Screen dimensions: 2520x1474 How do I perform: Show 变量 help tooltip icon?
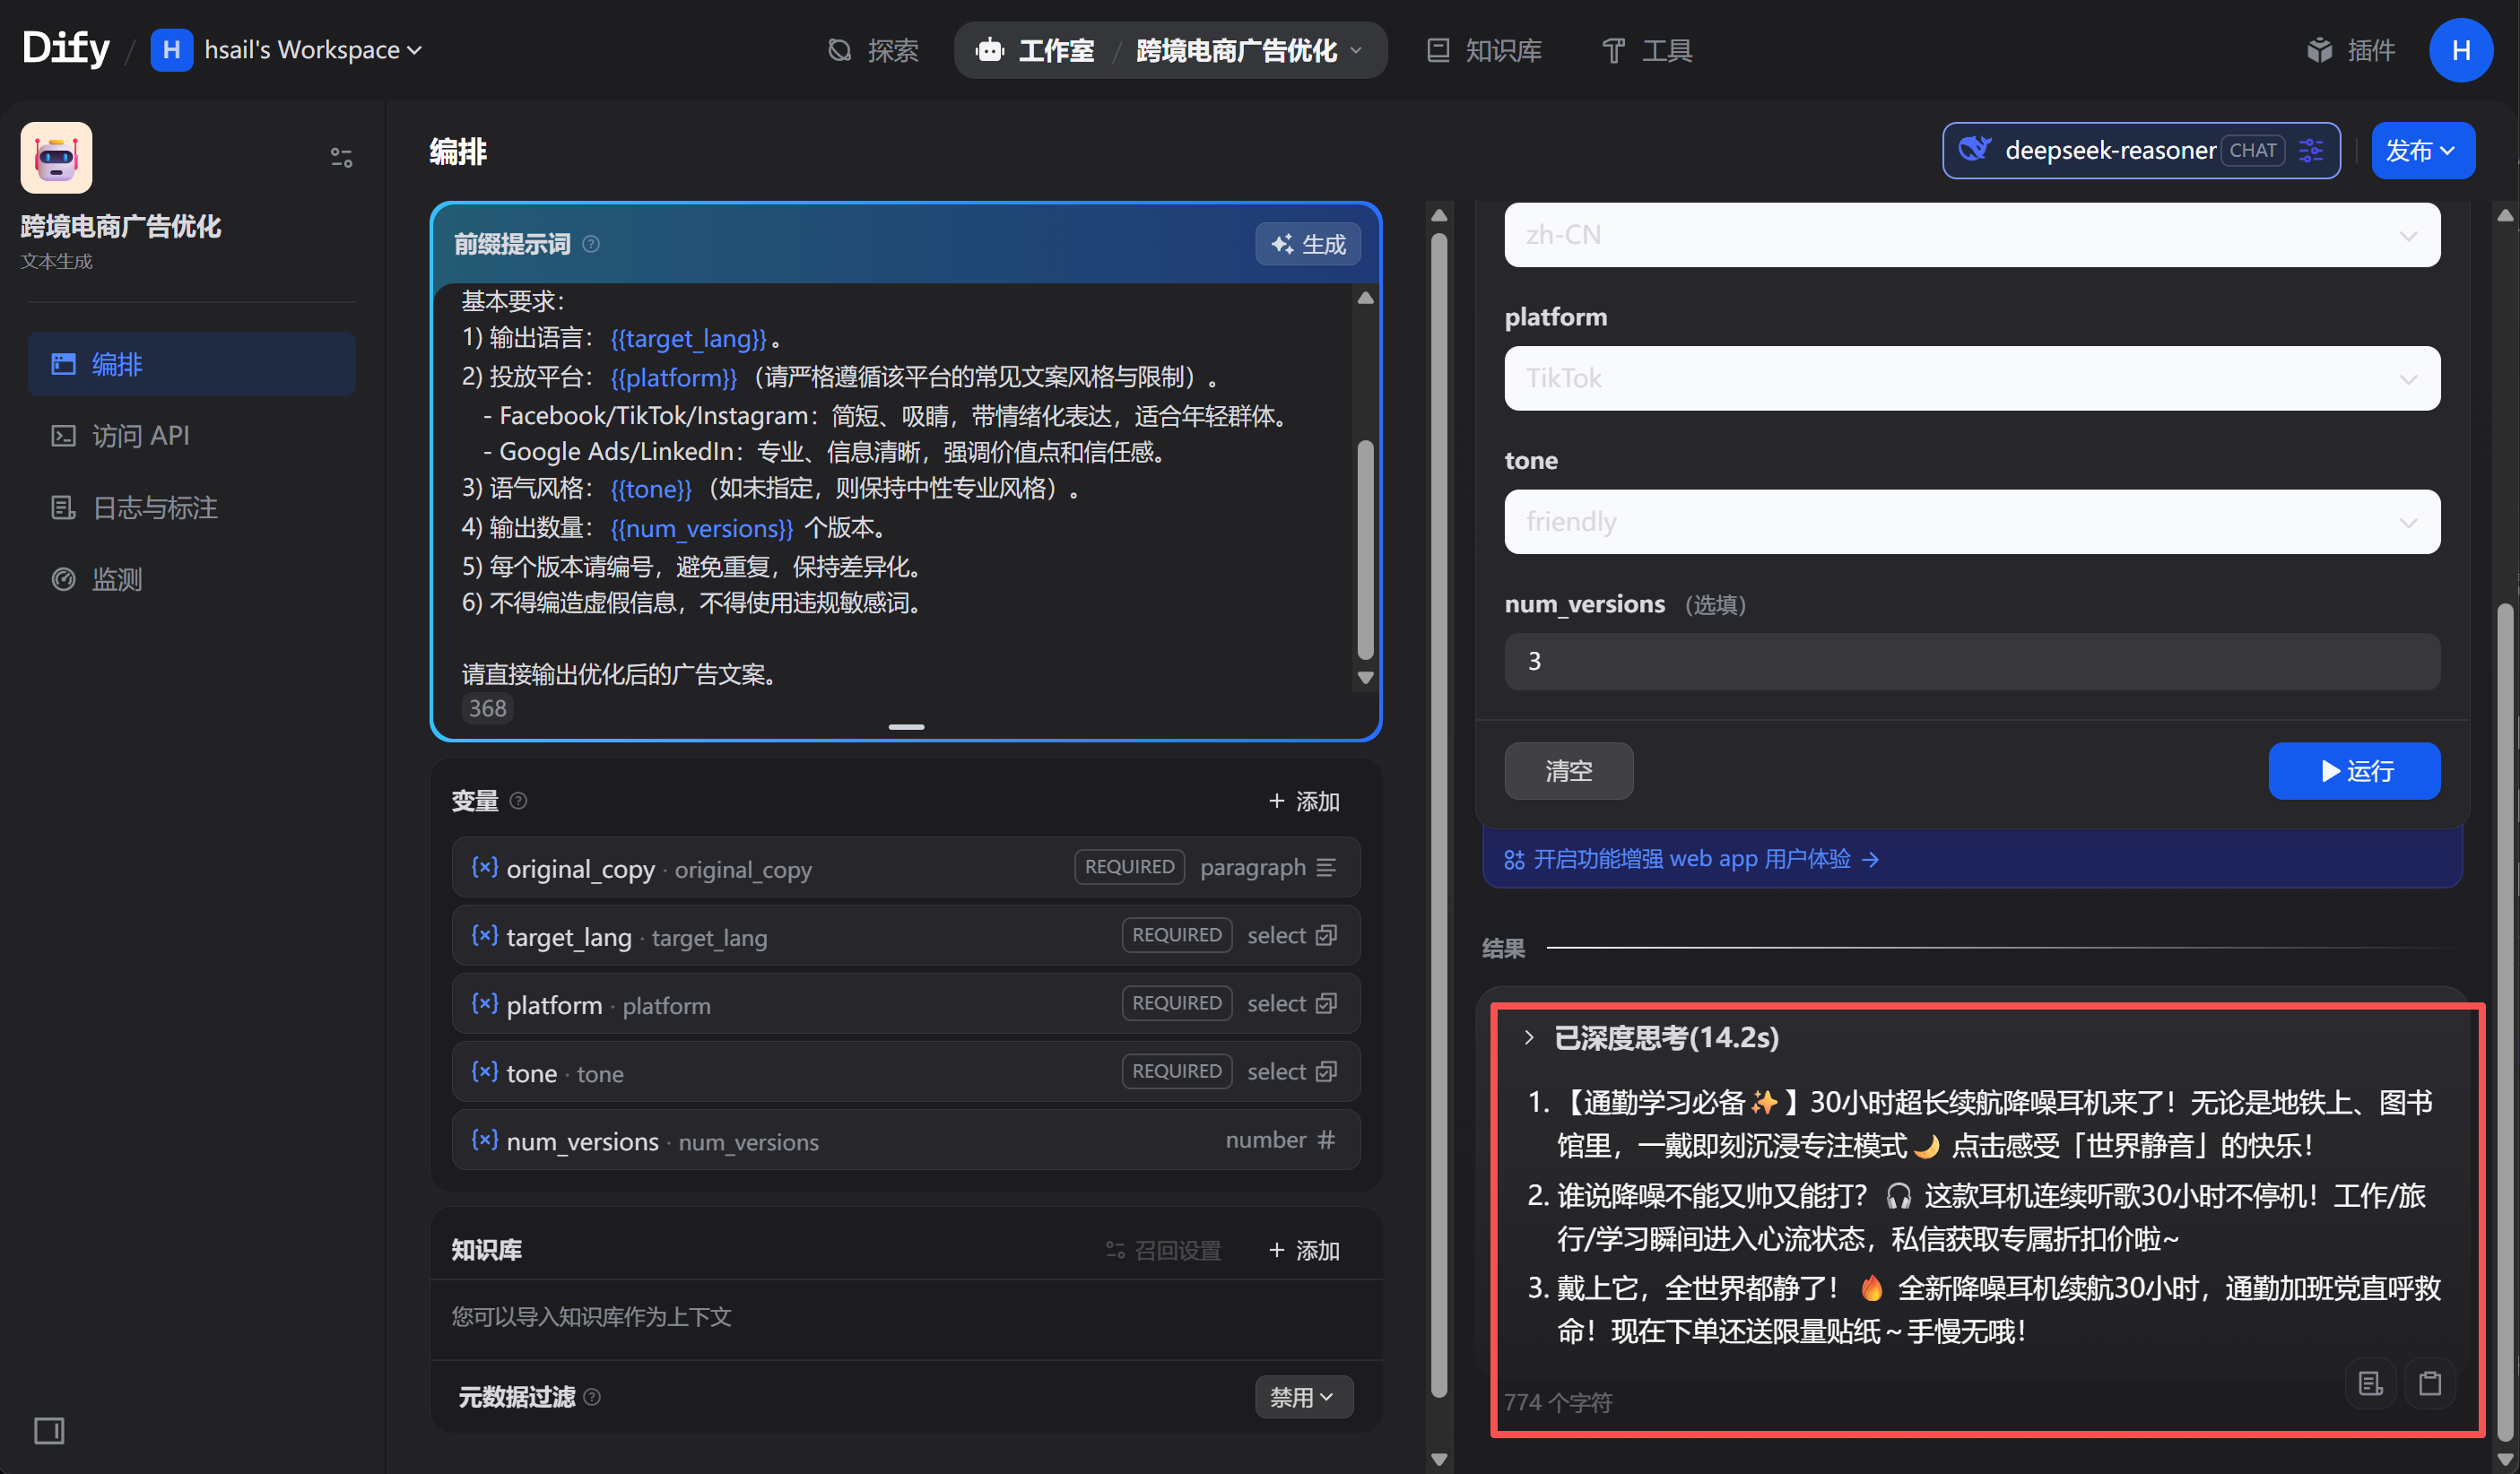point(518,801)
